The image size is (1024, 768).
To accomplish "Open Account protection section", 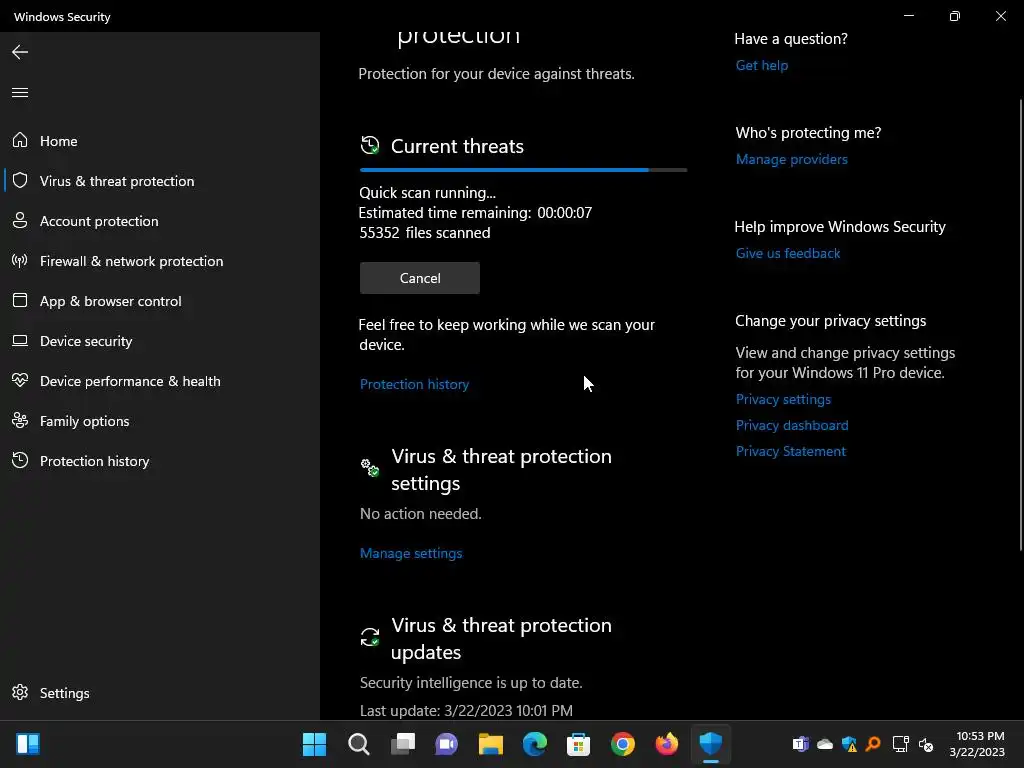I will coord(160,221).
